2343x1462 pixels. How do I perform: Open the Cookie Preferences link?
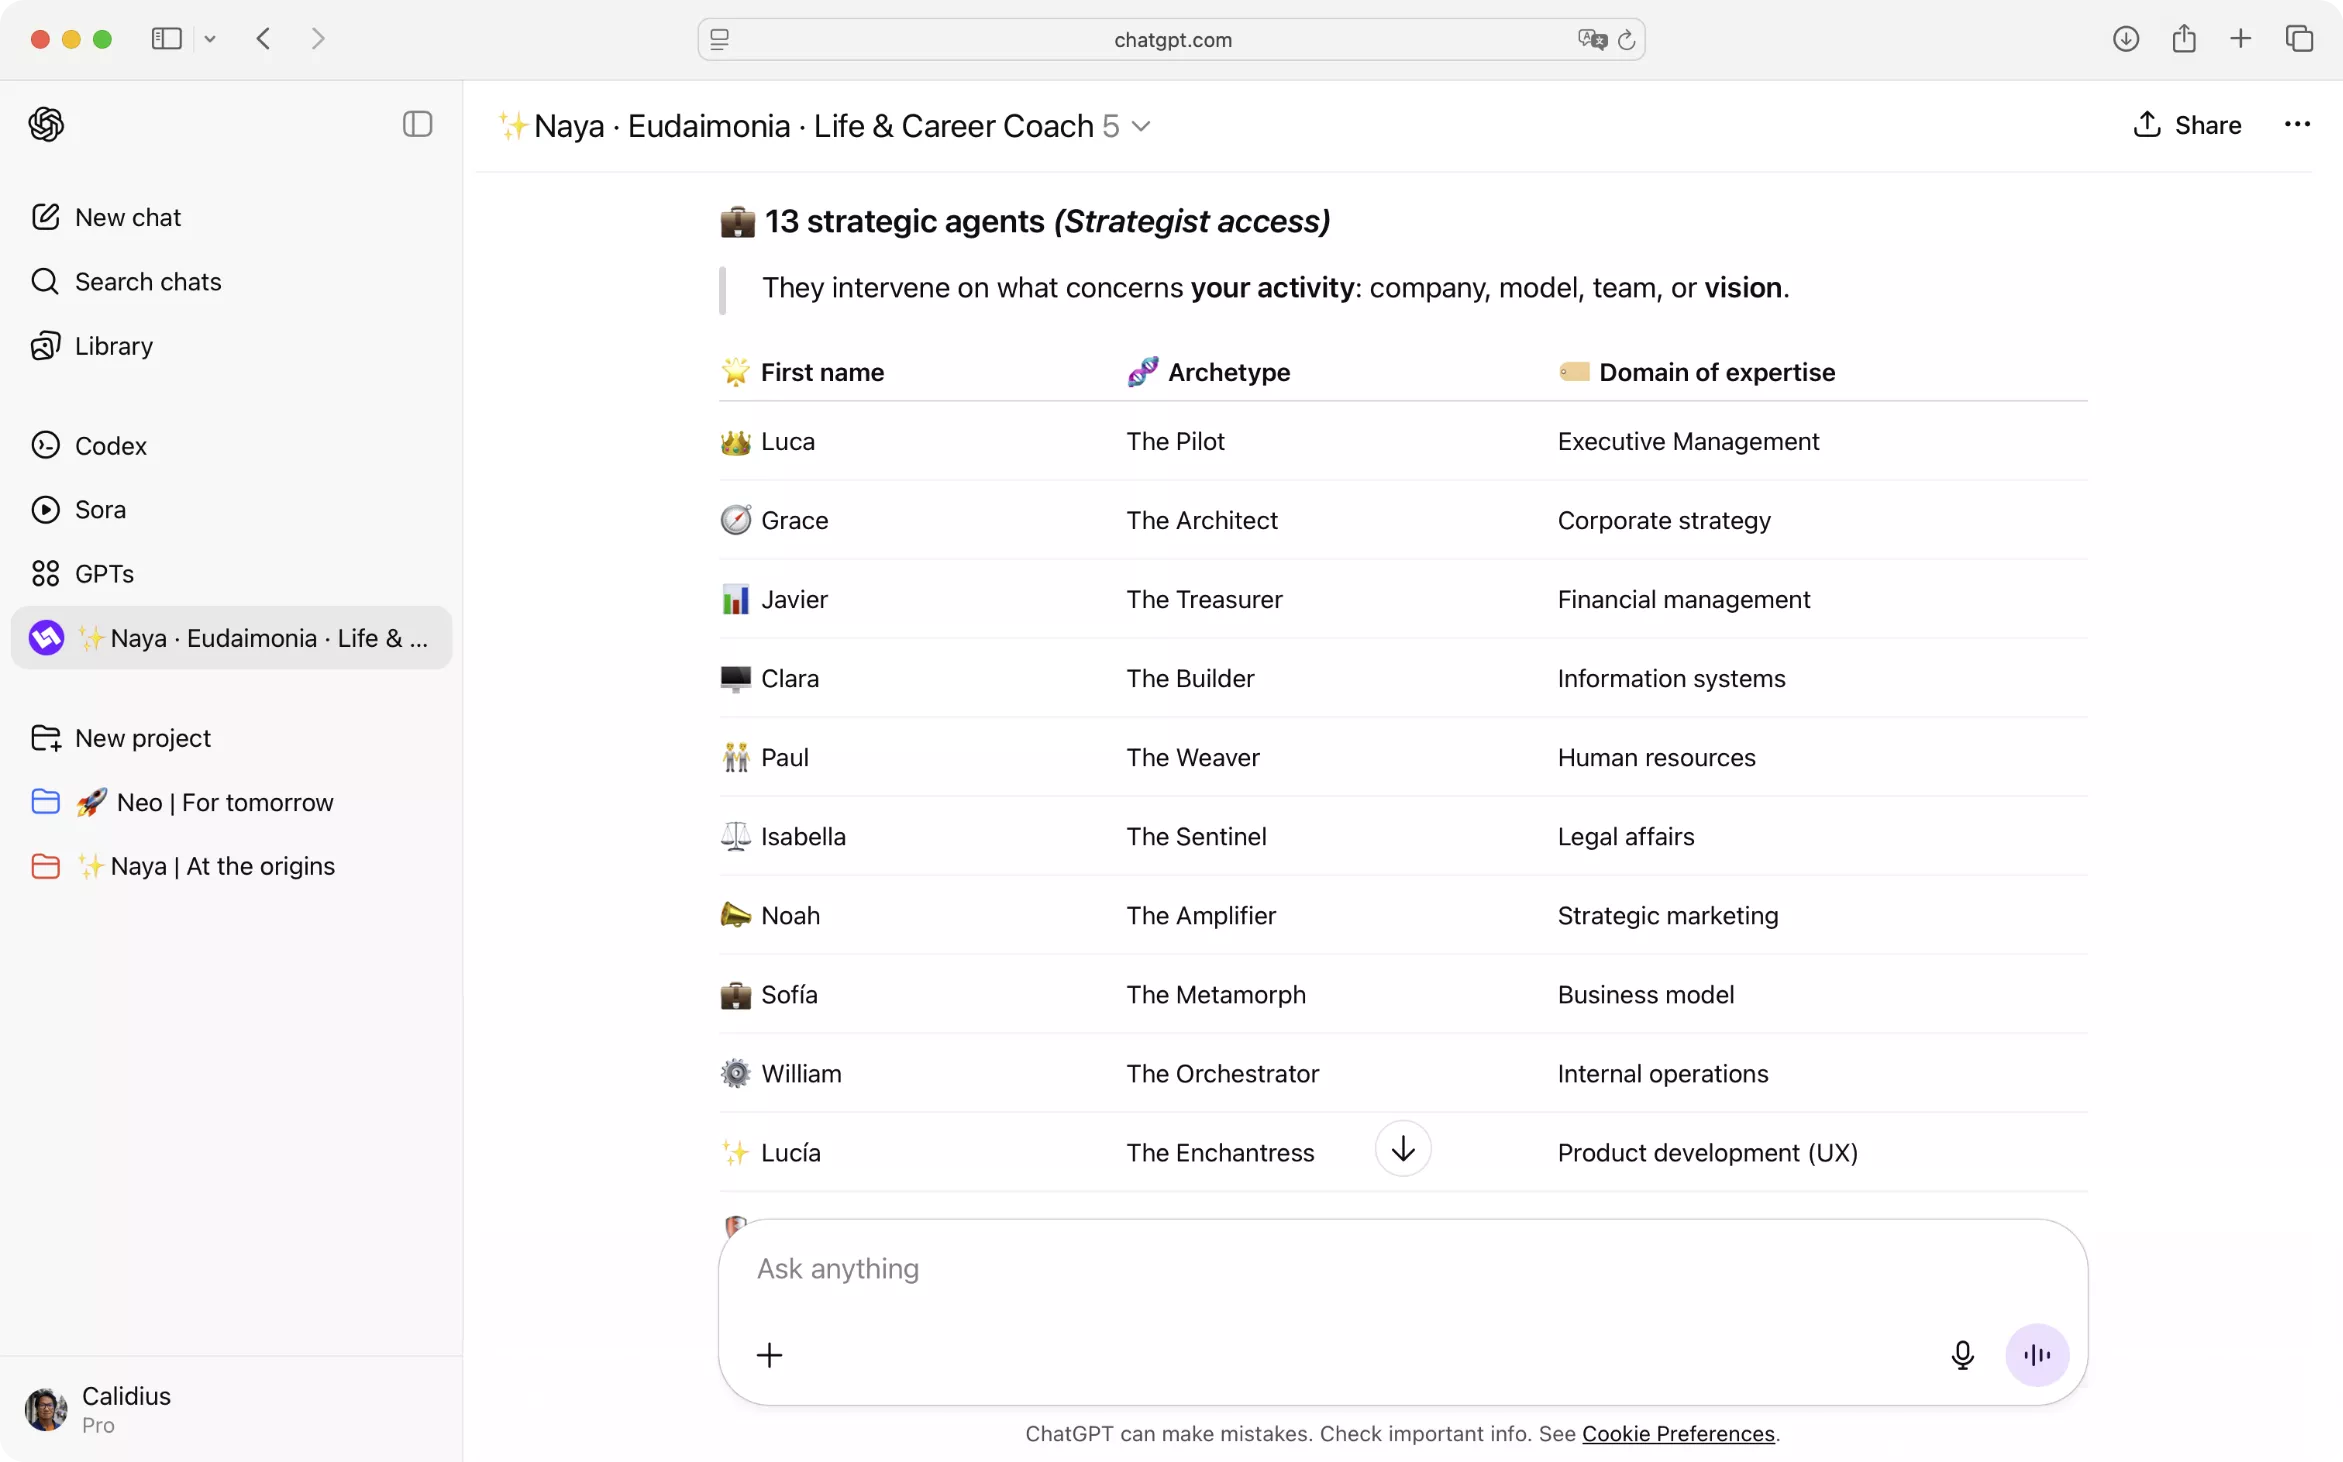[x=1678, y=1433]
